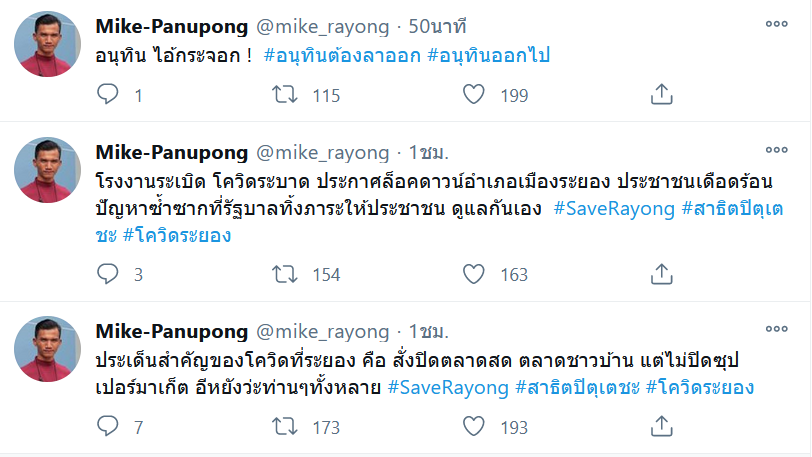
Task: Share the first tweet about อนุทิน
Action: coord(661,94)
